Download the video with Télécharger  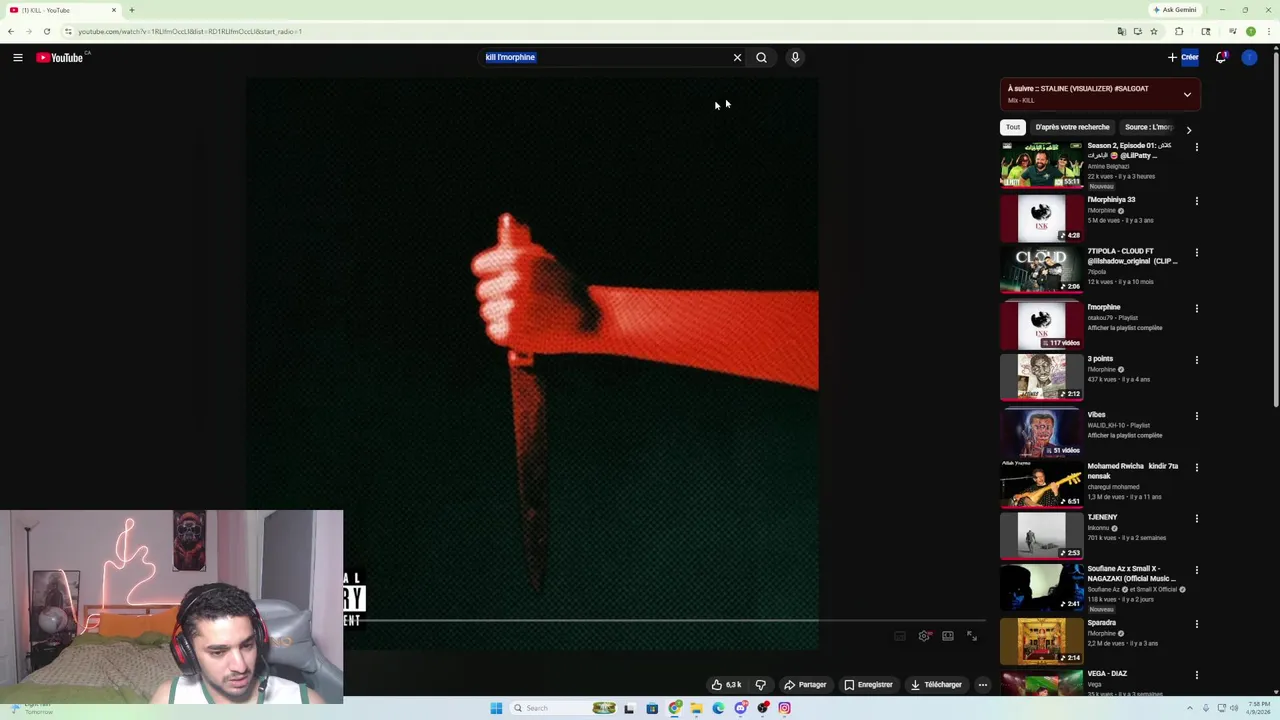pyautogui.click(x=936, y=685)
